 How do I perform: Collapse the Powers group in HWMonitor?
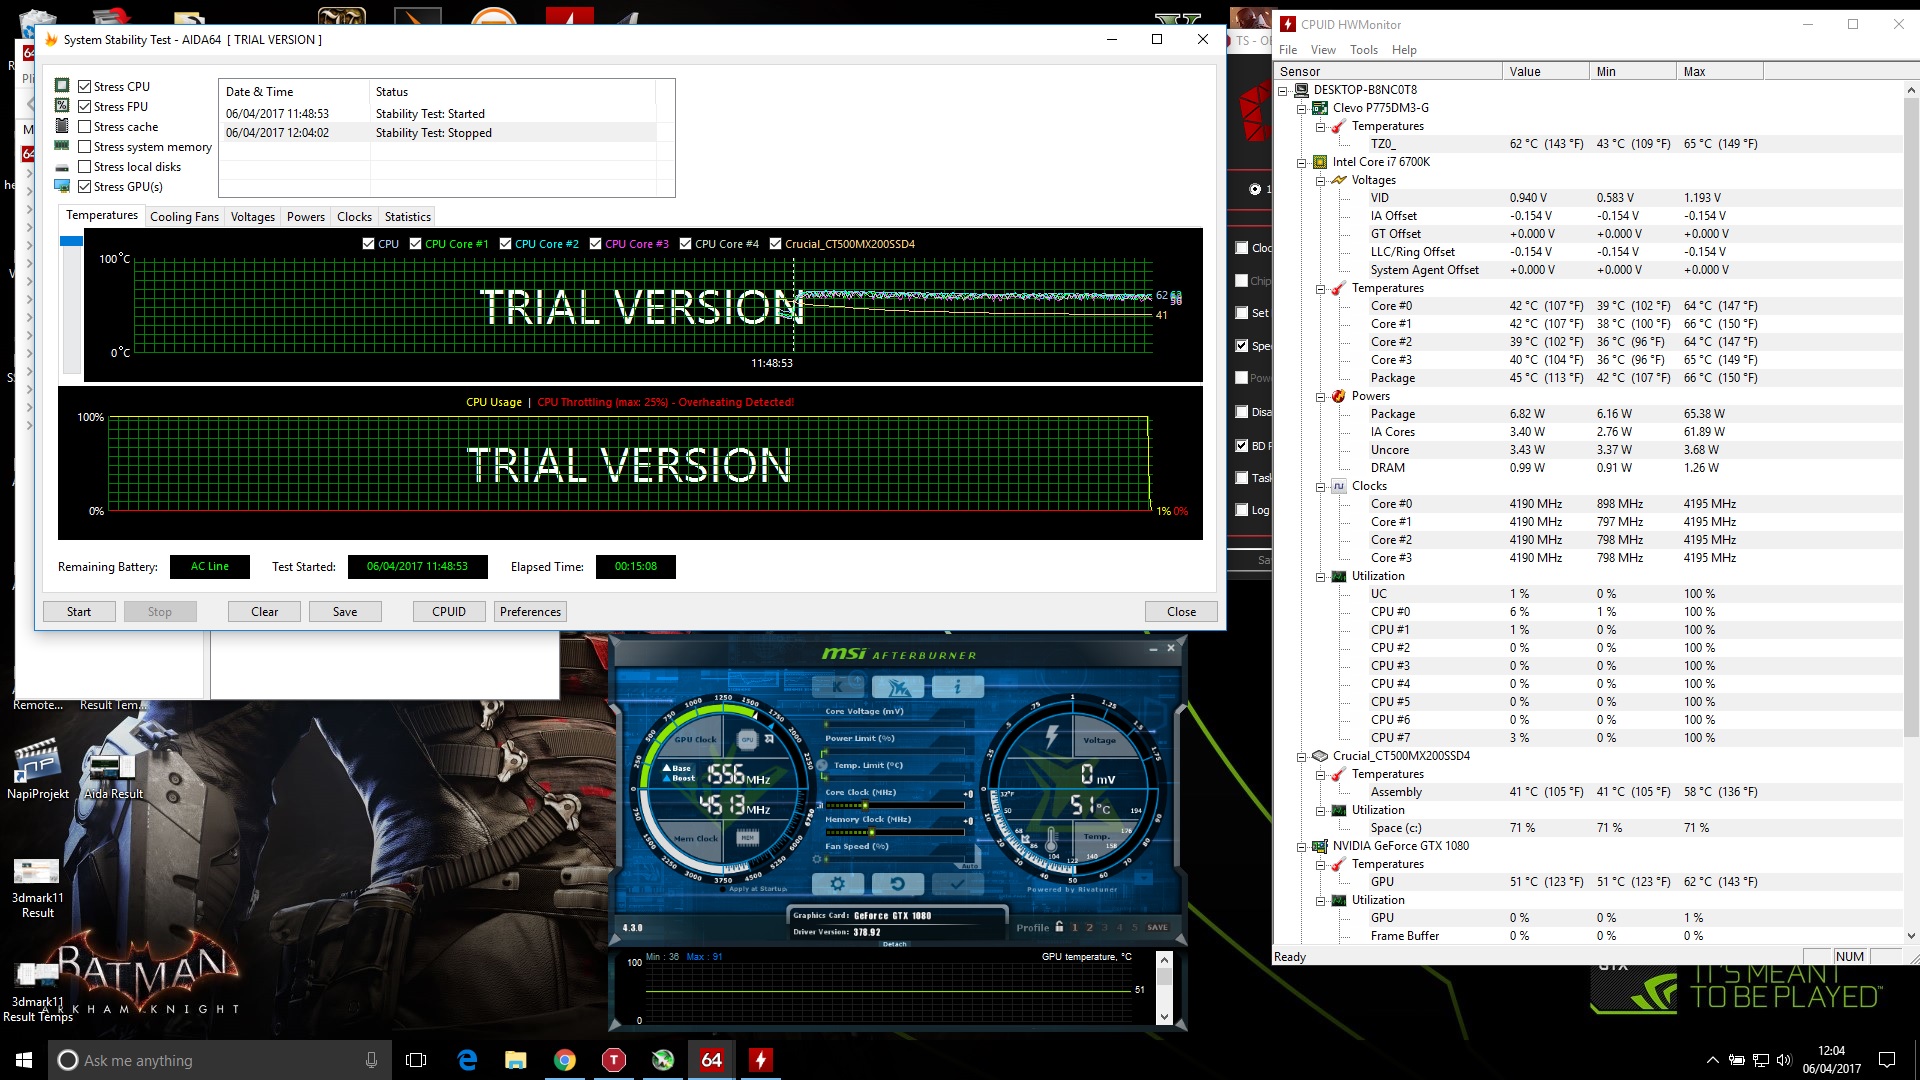tap(1321, 396)
